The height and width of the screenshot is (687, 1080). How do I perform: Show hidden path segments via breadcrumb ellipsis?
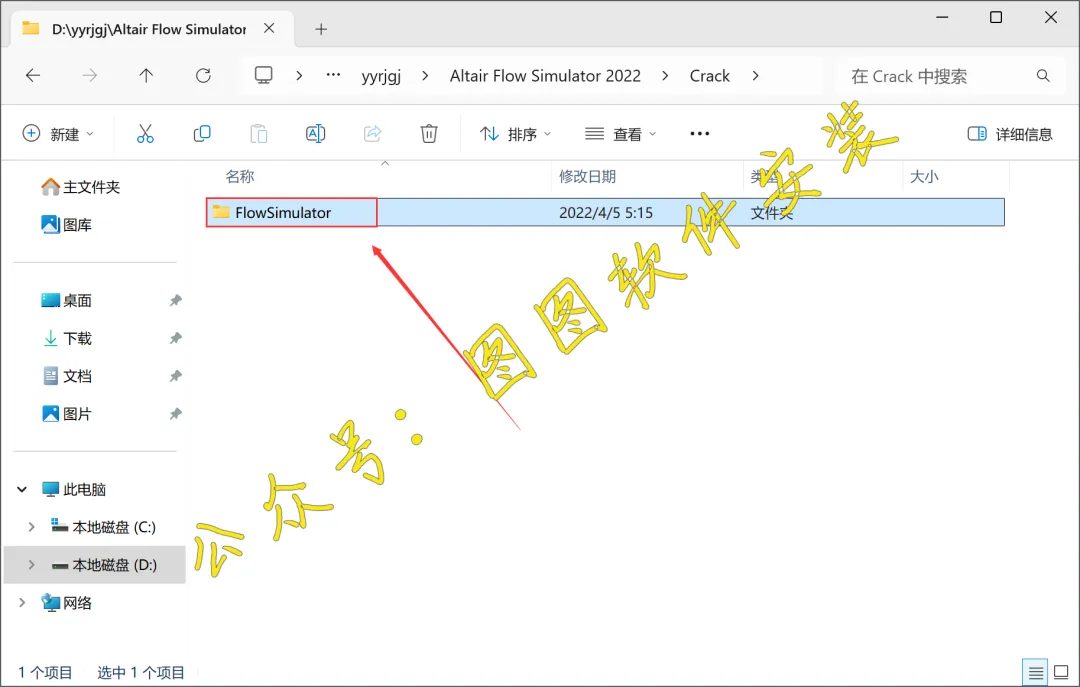point(333,75)
